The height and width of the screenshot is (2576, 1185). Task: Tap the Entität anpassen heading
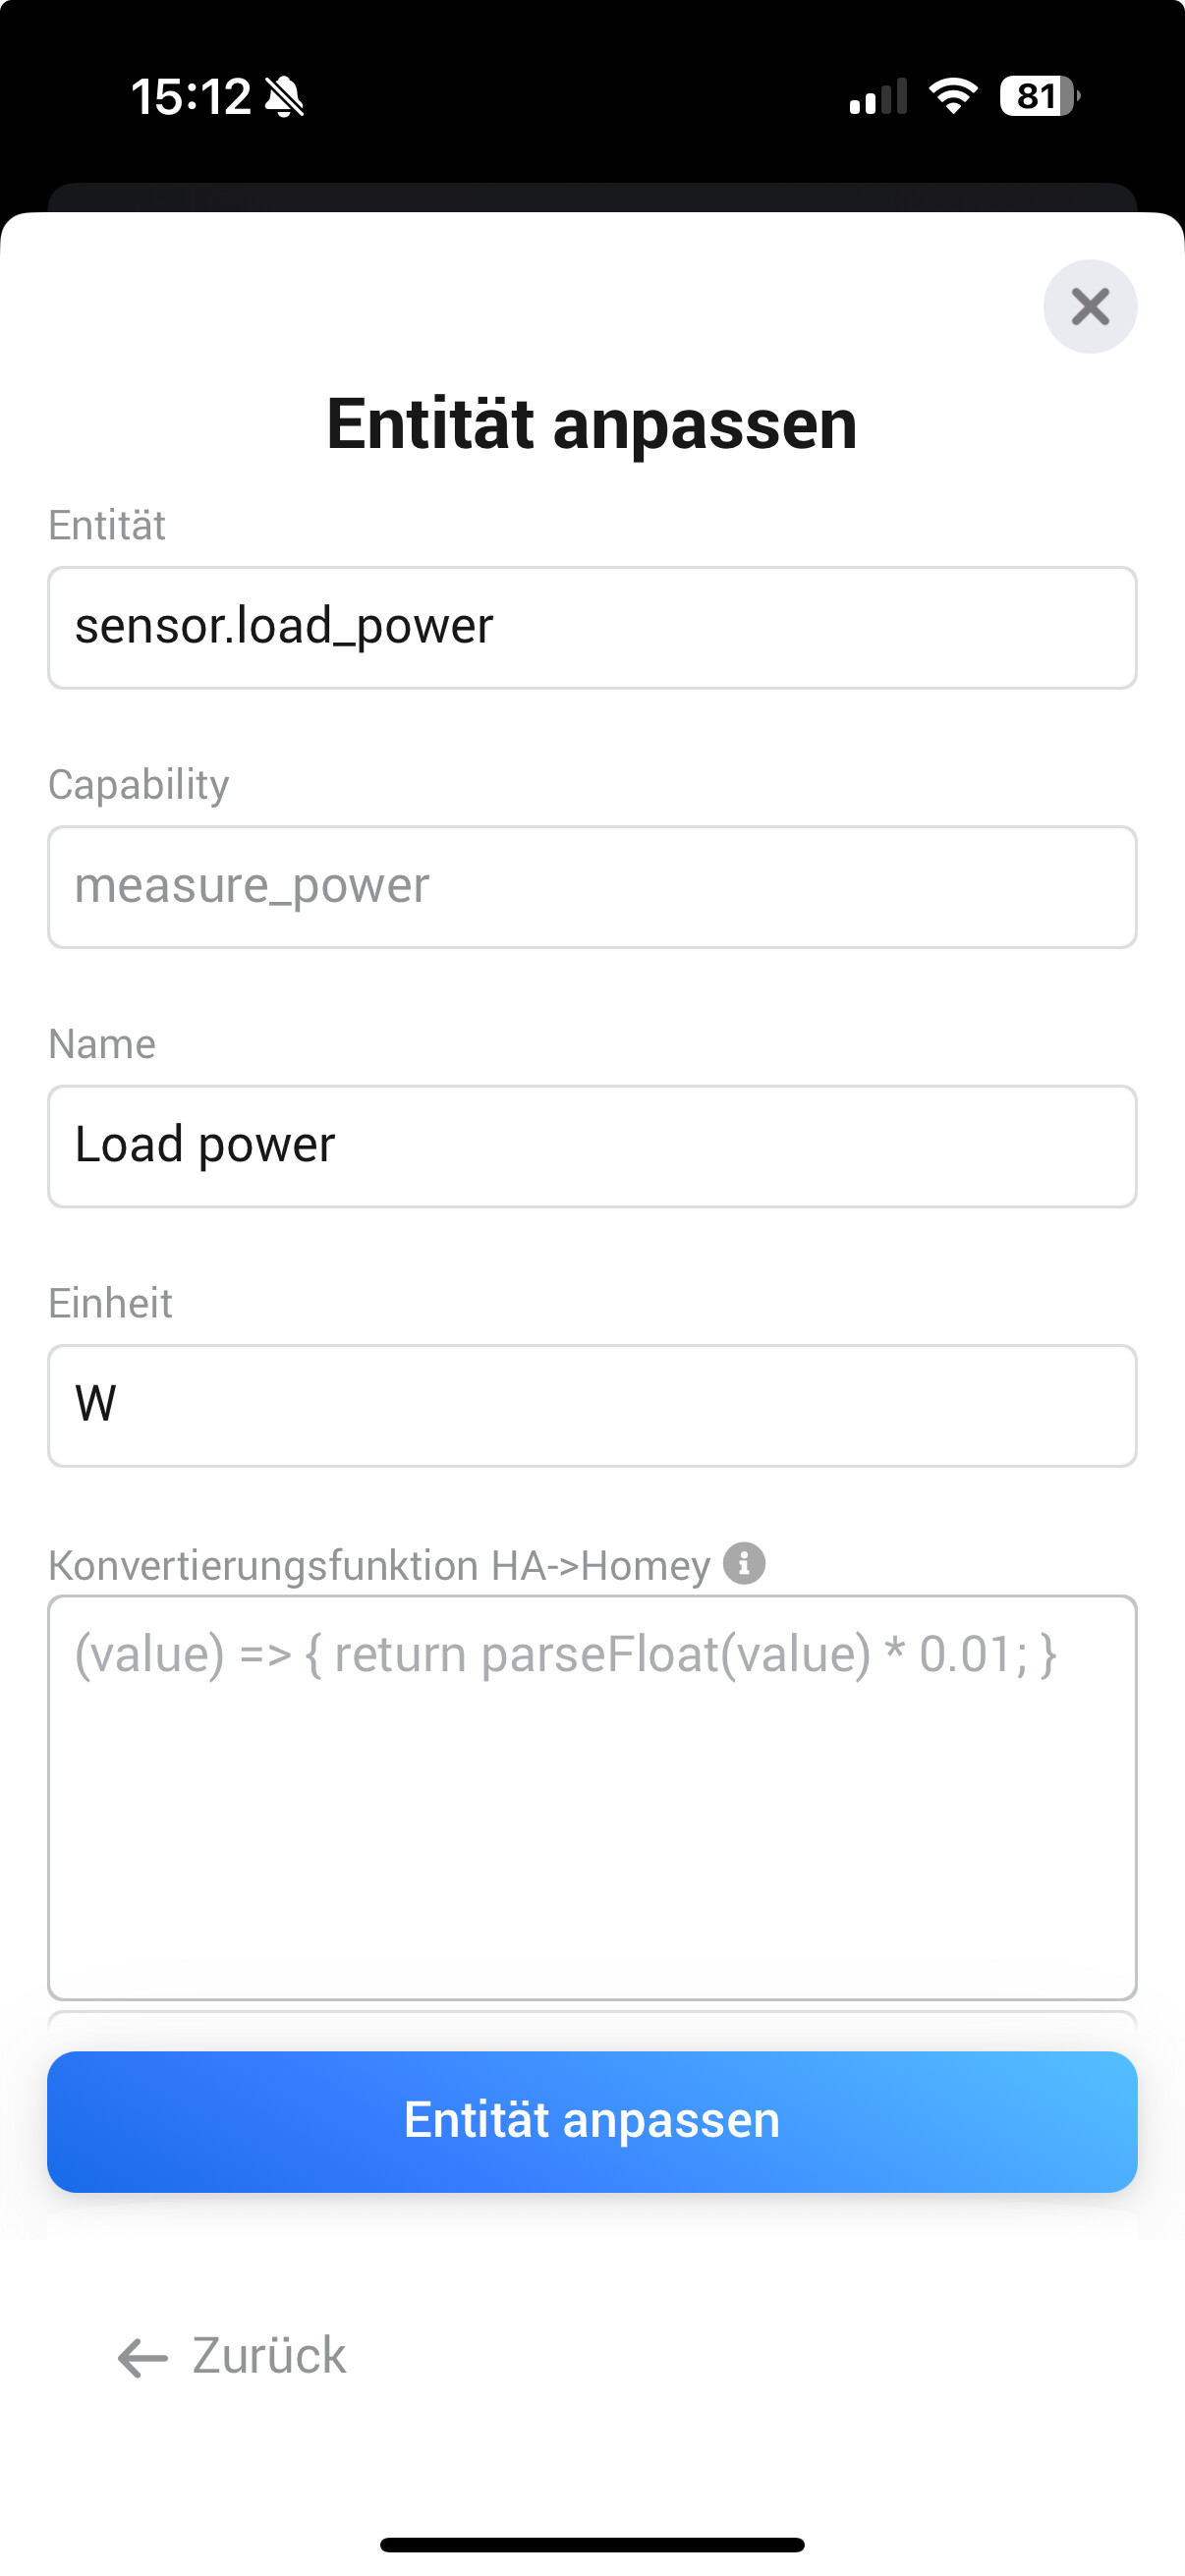click(592, 424)
